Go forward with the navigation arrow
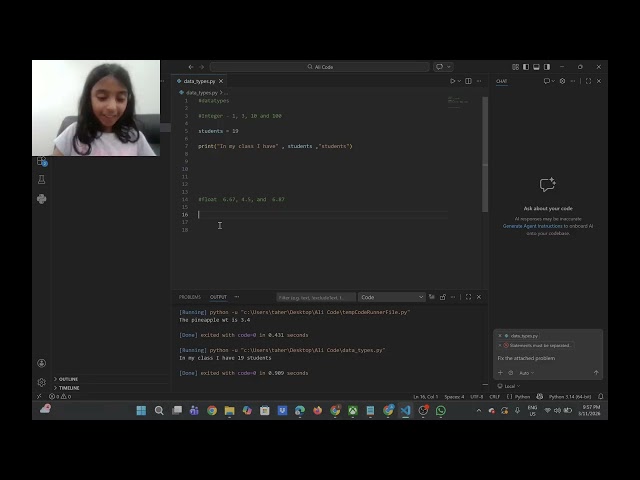Screen dimensions: 640x480 (x=202, y=67)
